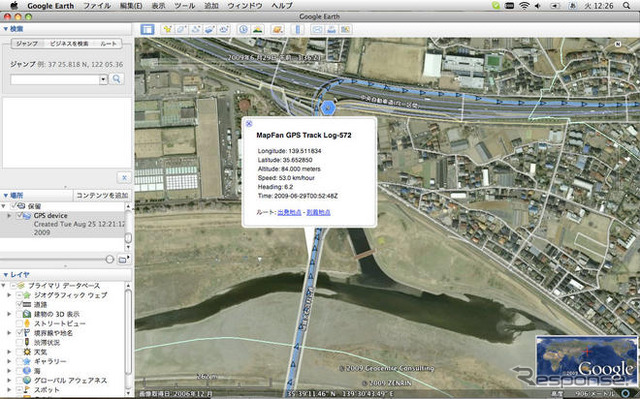Click the folder icon beside the Places slider
The width and height of the screenshot is (640, 399).
point(123,259)
